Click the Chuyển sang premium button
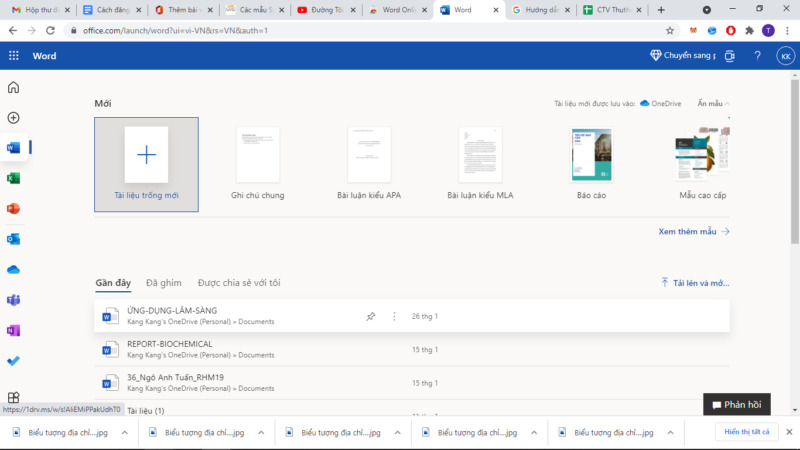The height and width of the screenshot is (450, 800). click(x=683, y=55)
